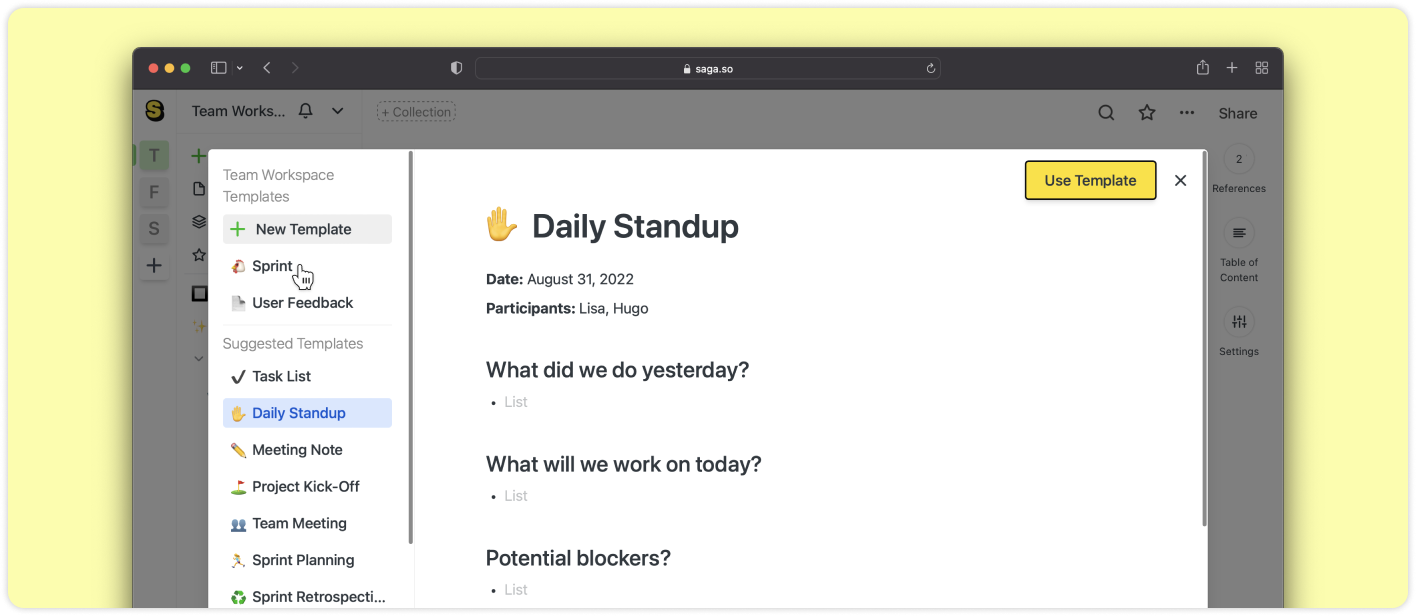
Task: Click the Use Template button
Action: pyautogui.click(x=1090, y=181)
